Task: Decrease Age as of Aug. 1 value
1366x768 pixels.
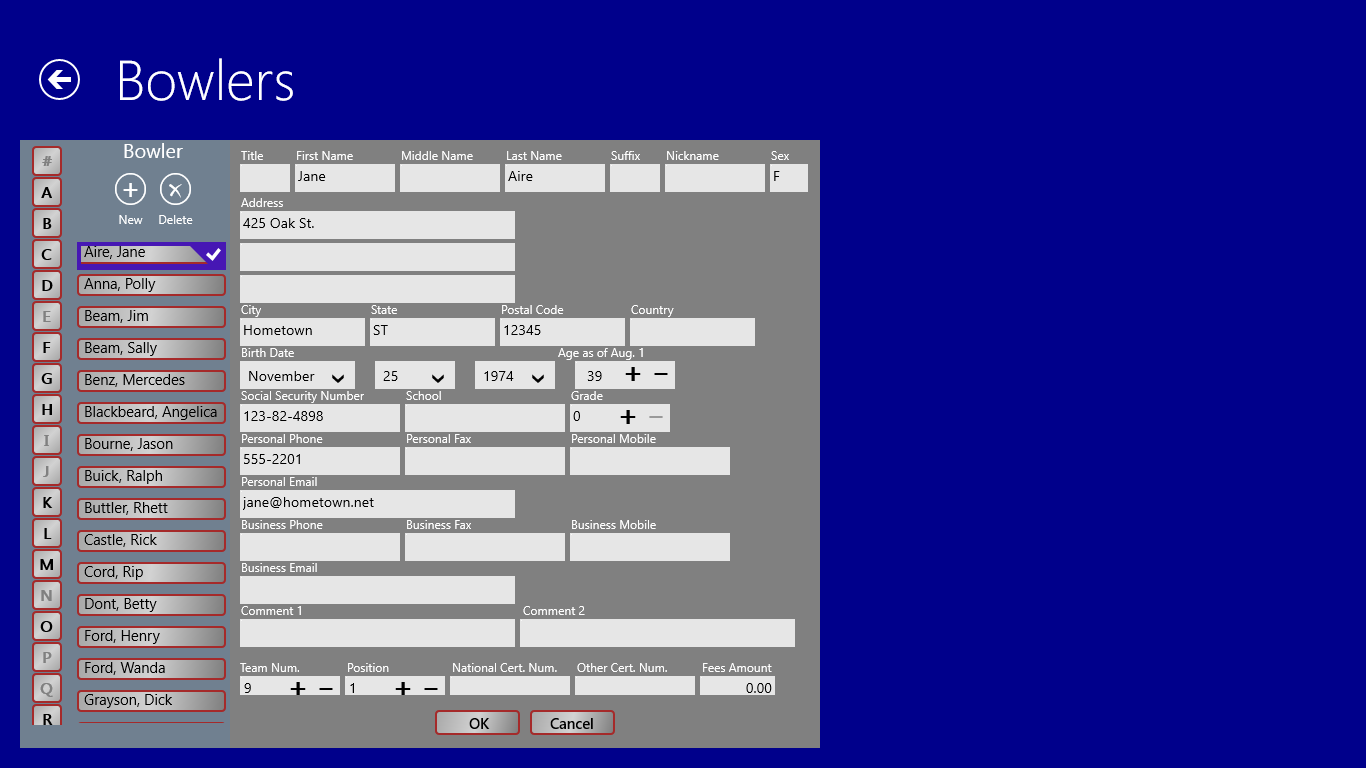Action: click(x=661, y=375)
